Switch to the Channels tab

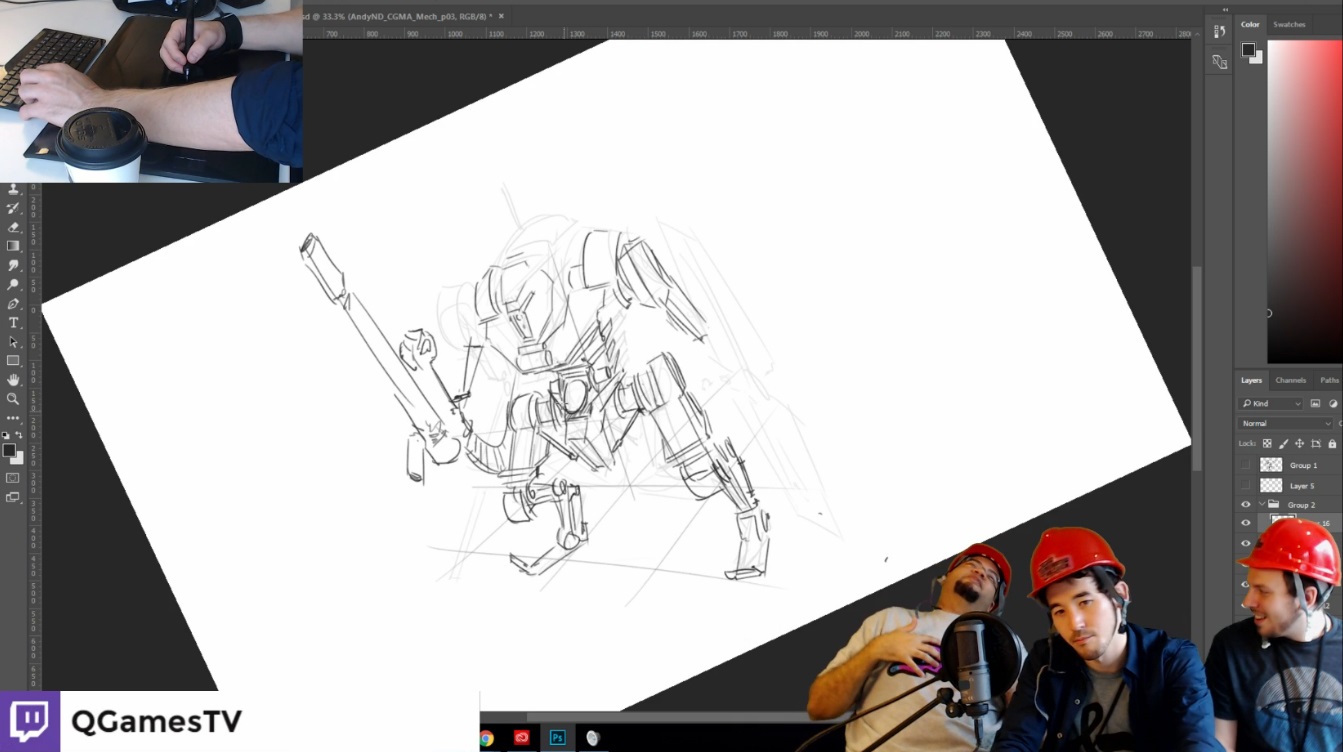1290,380
